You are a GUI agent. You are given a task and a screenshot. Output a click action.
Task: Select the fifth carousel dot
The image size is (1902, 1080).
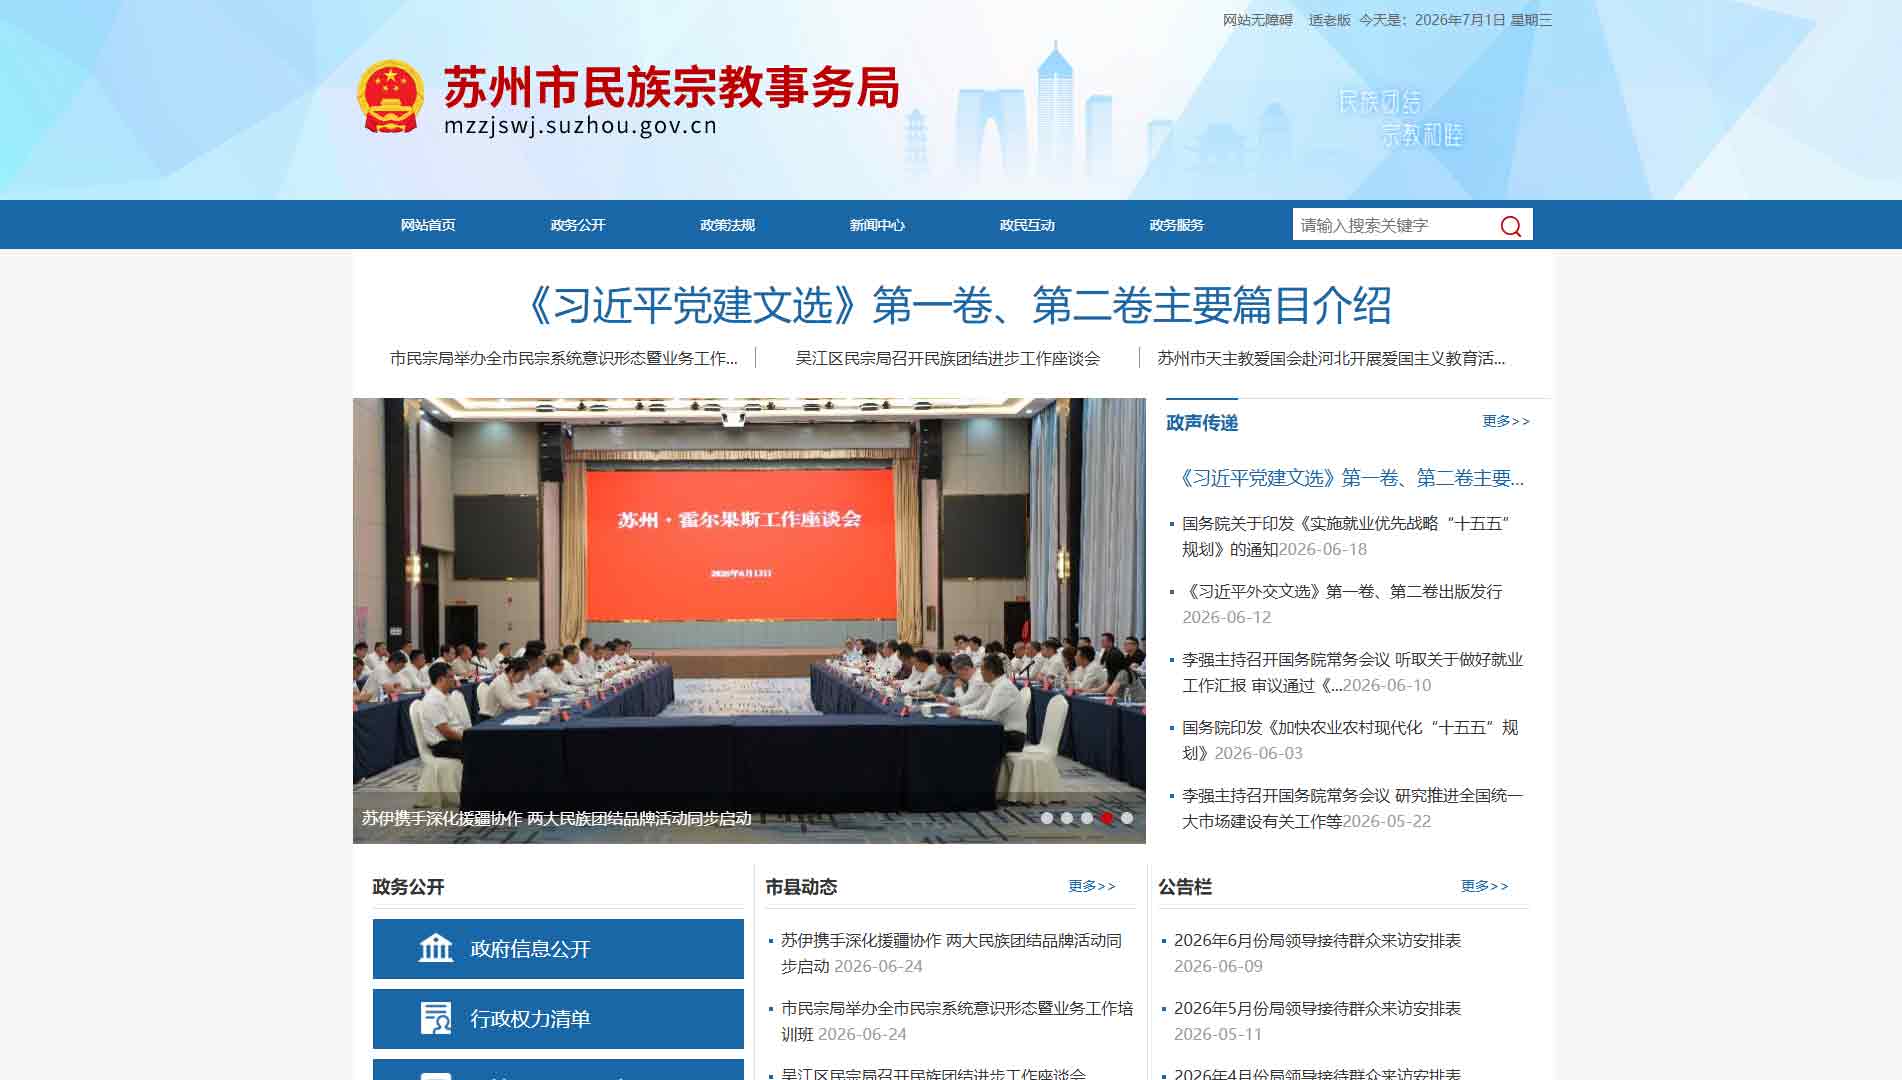click(1127, 818)
